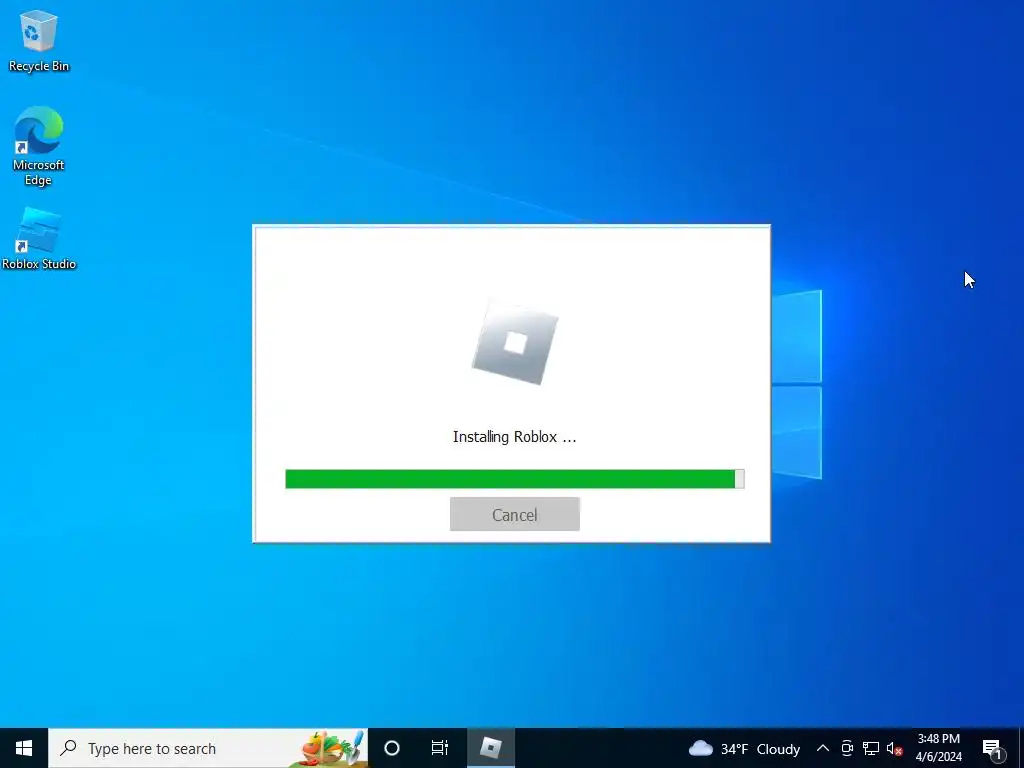The height and width of the screenshot is (768, 1024).
Task: Show hidden system tray icons
Action: coord(823,748)
